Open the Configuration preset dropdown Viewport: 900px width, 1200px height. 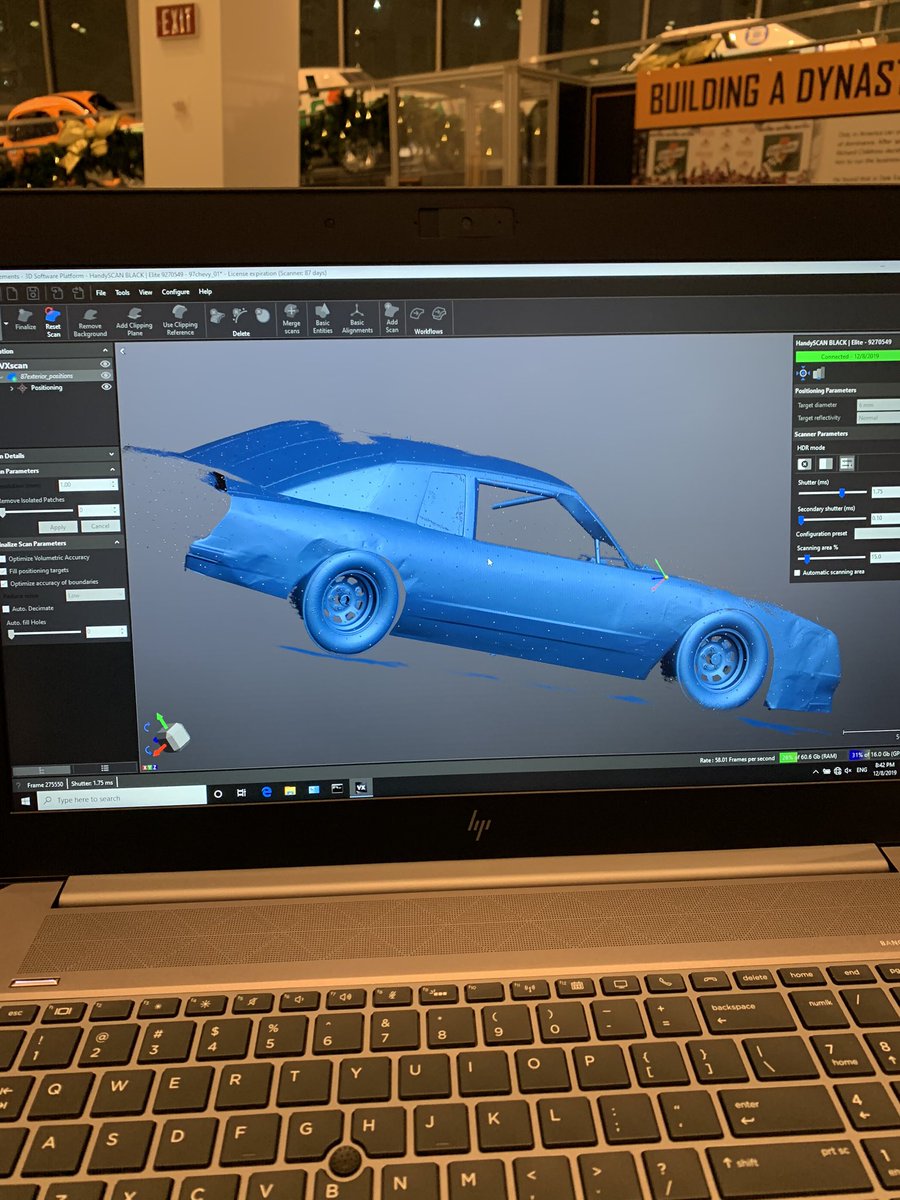coord(877,533)
